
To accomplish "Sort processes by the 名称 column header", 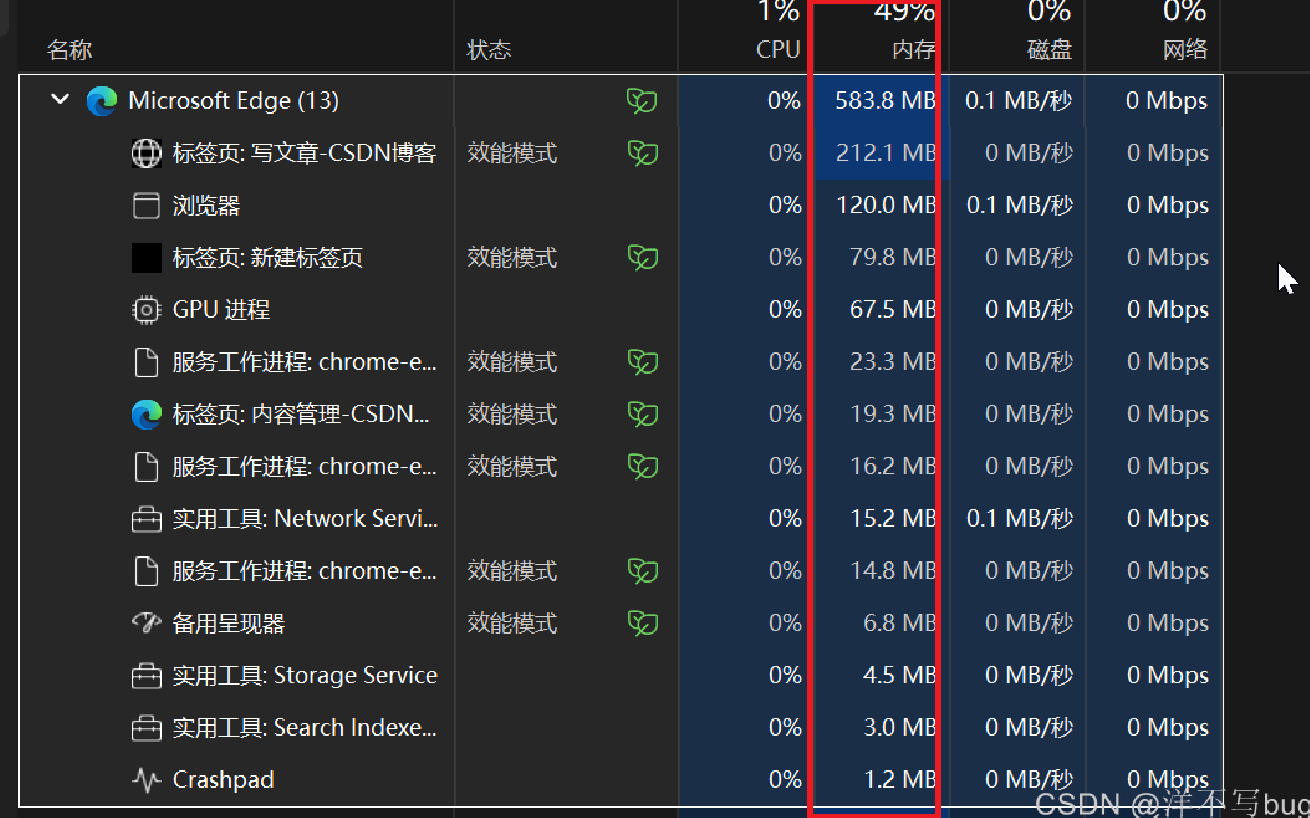I will click(x=70, y=50).
